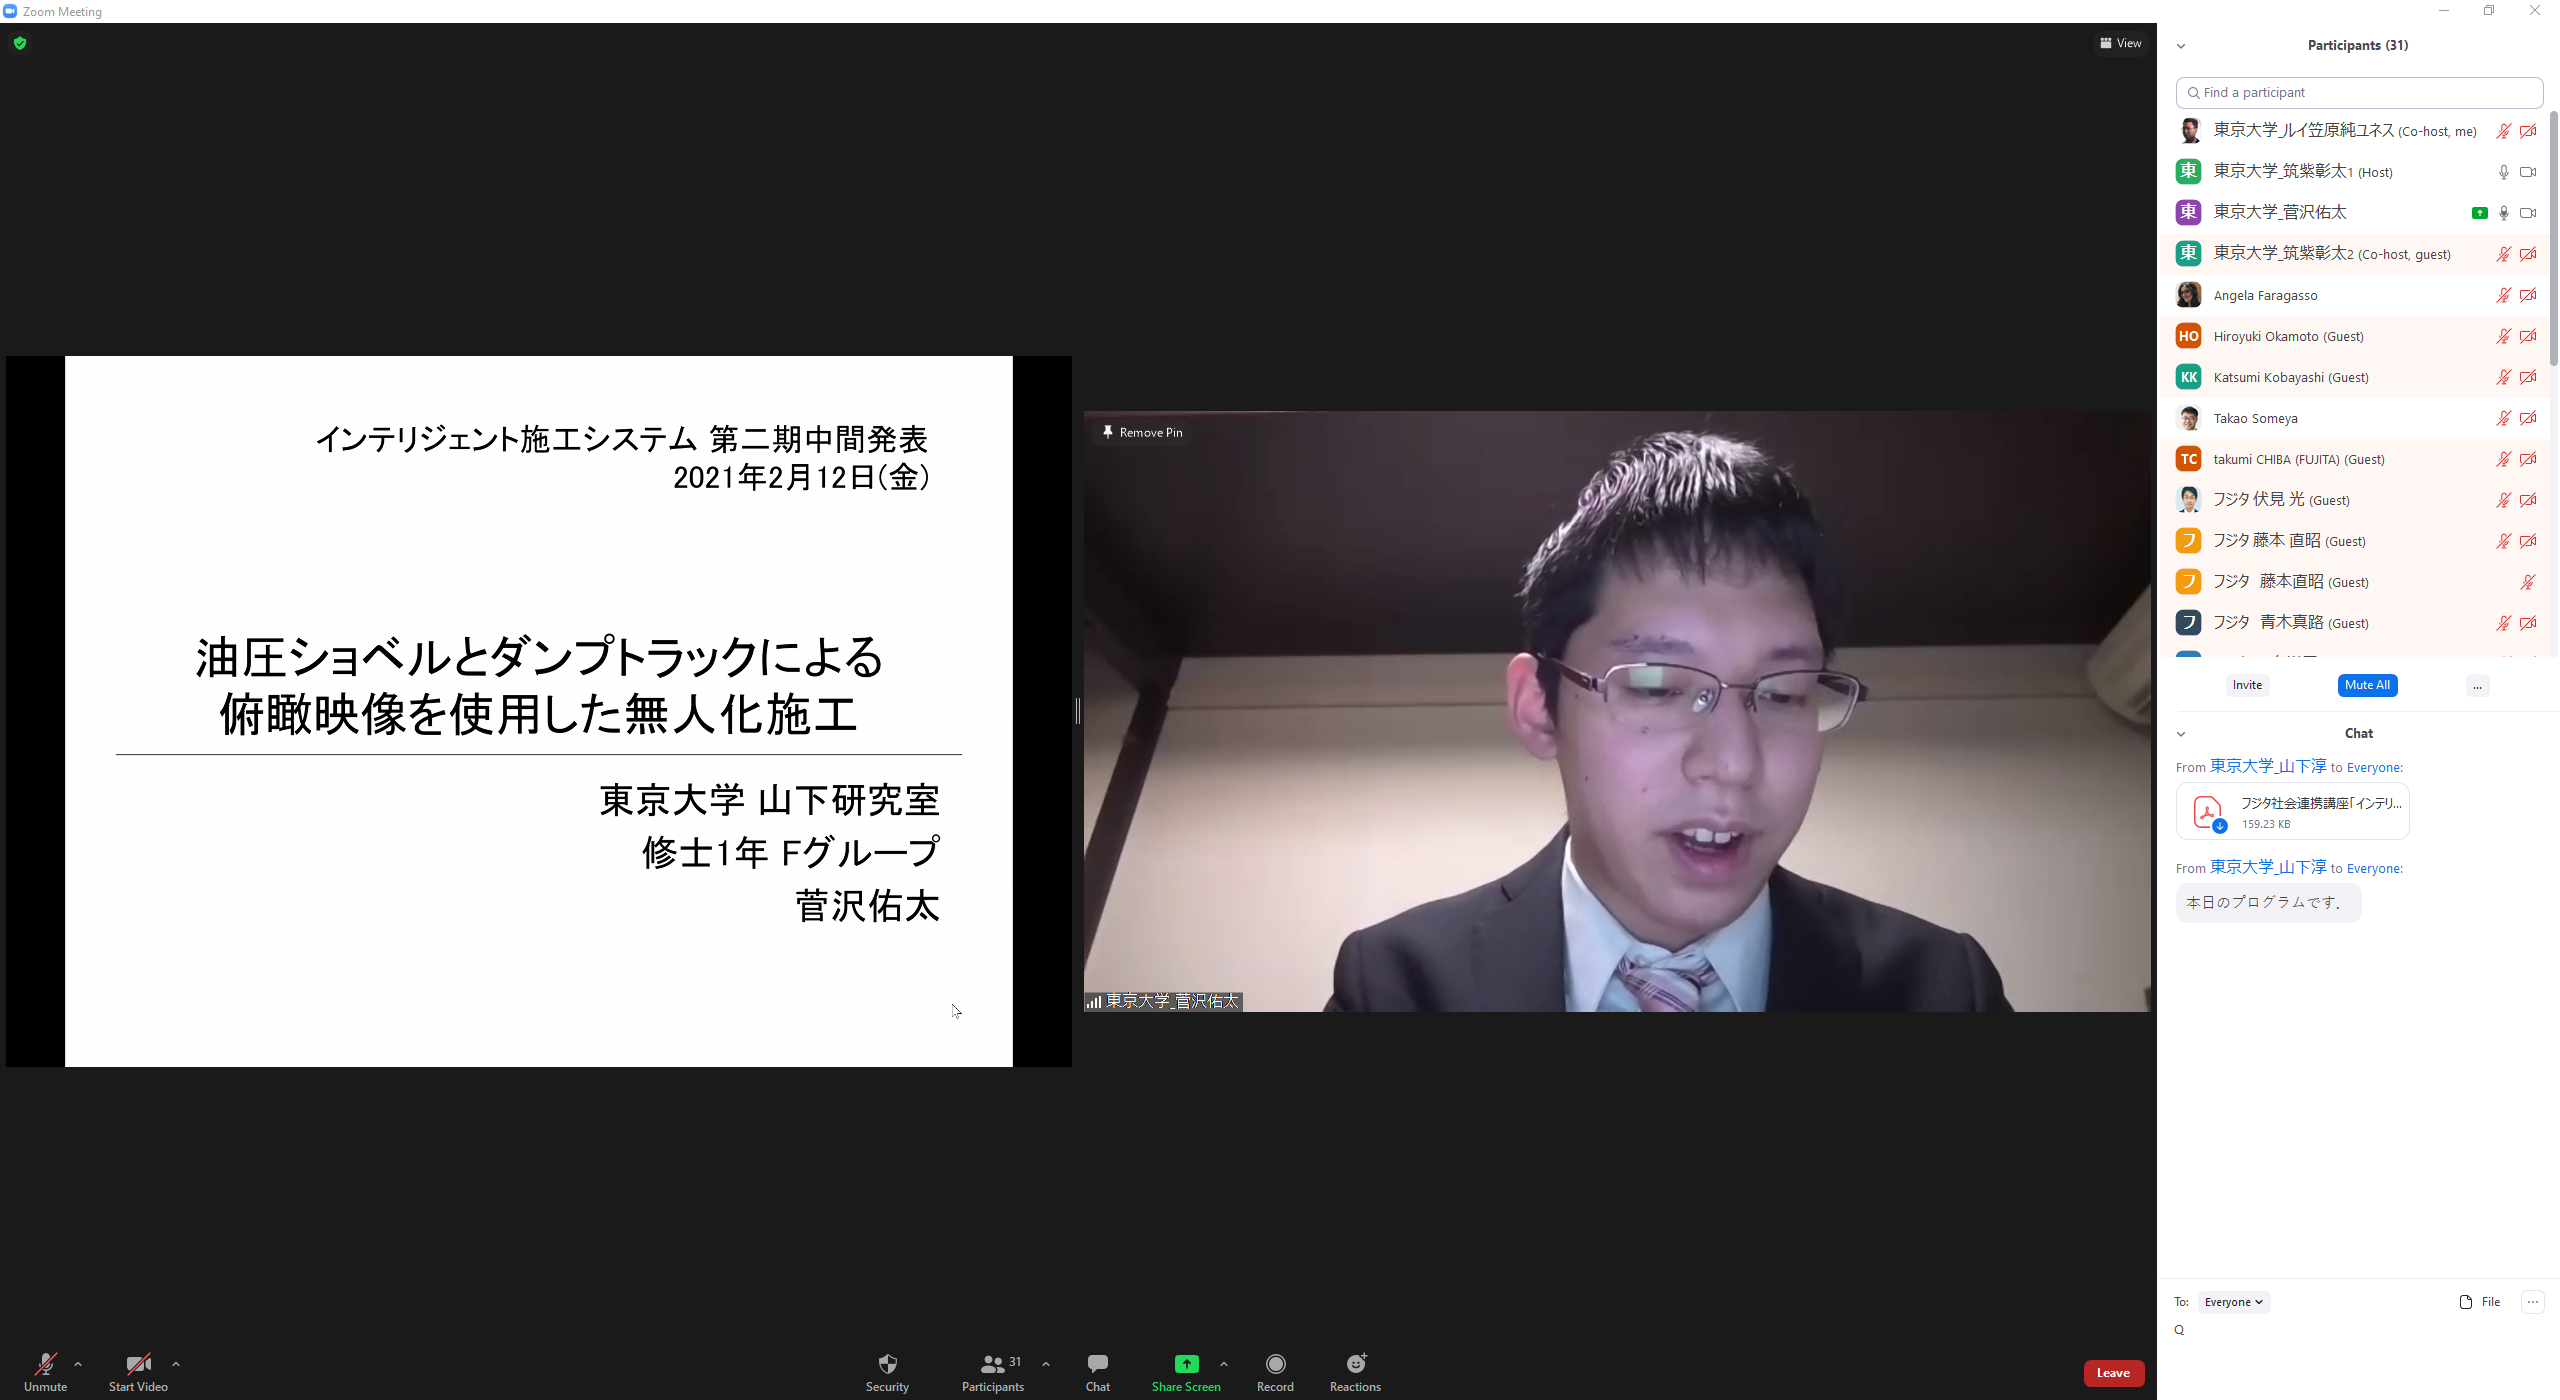Image resolution: width=2560 pixels, height=1400 pixels.
Task: Collapse the Participants panel chevron
Action: coord(2181,46)
